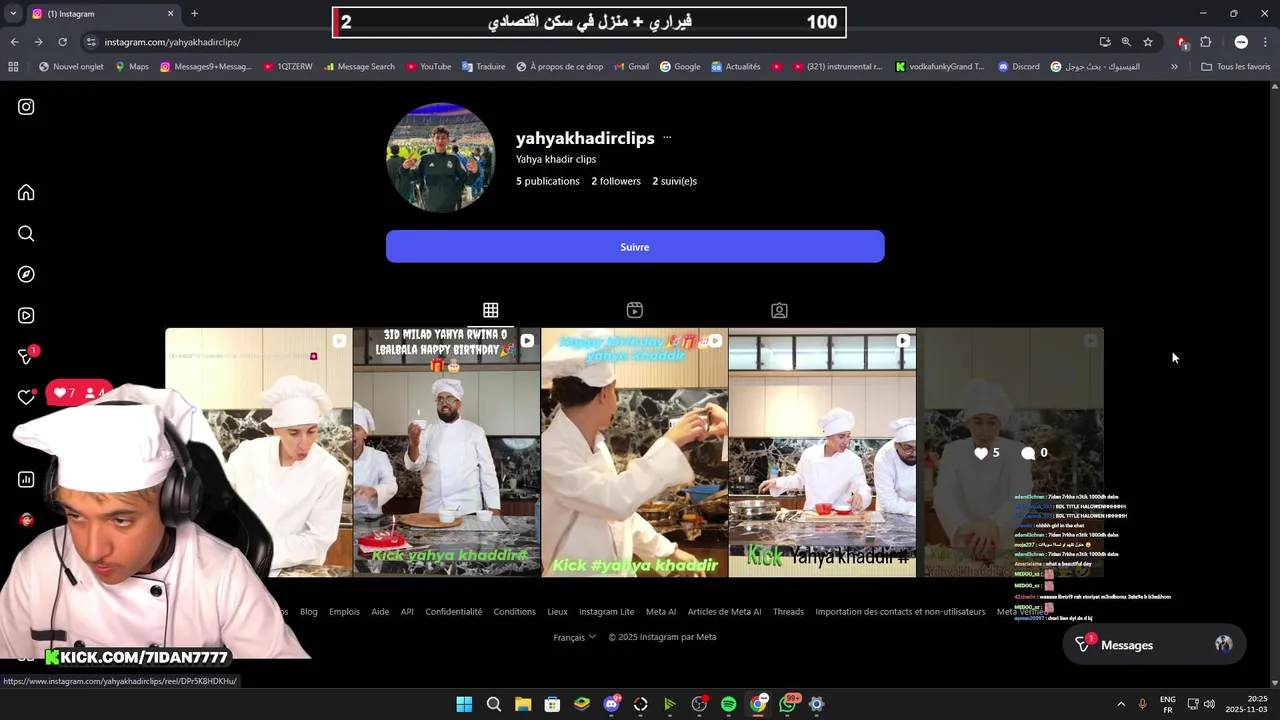Viewport: 1280px width, 720px height.
Task: Open the Français language dropdown
Action: tap(574, 637)
